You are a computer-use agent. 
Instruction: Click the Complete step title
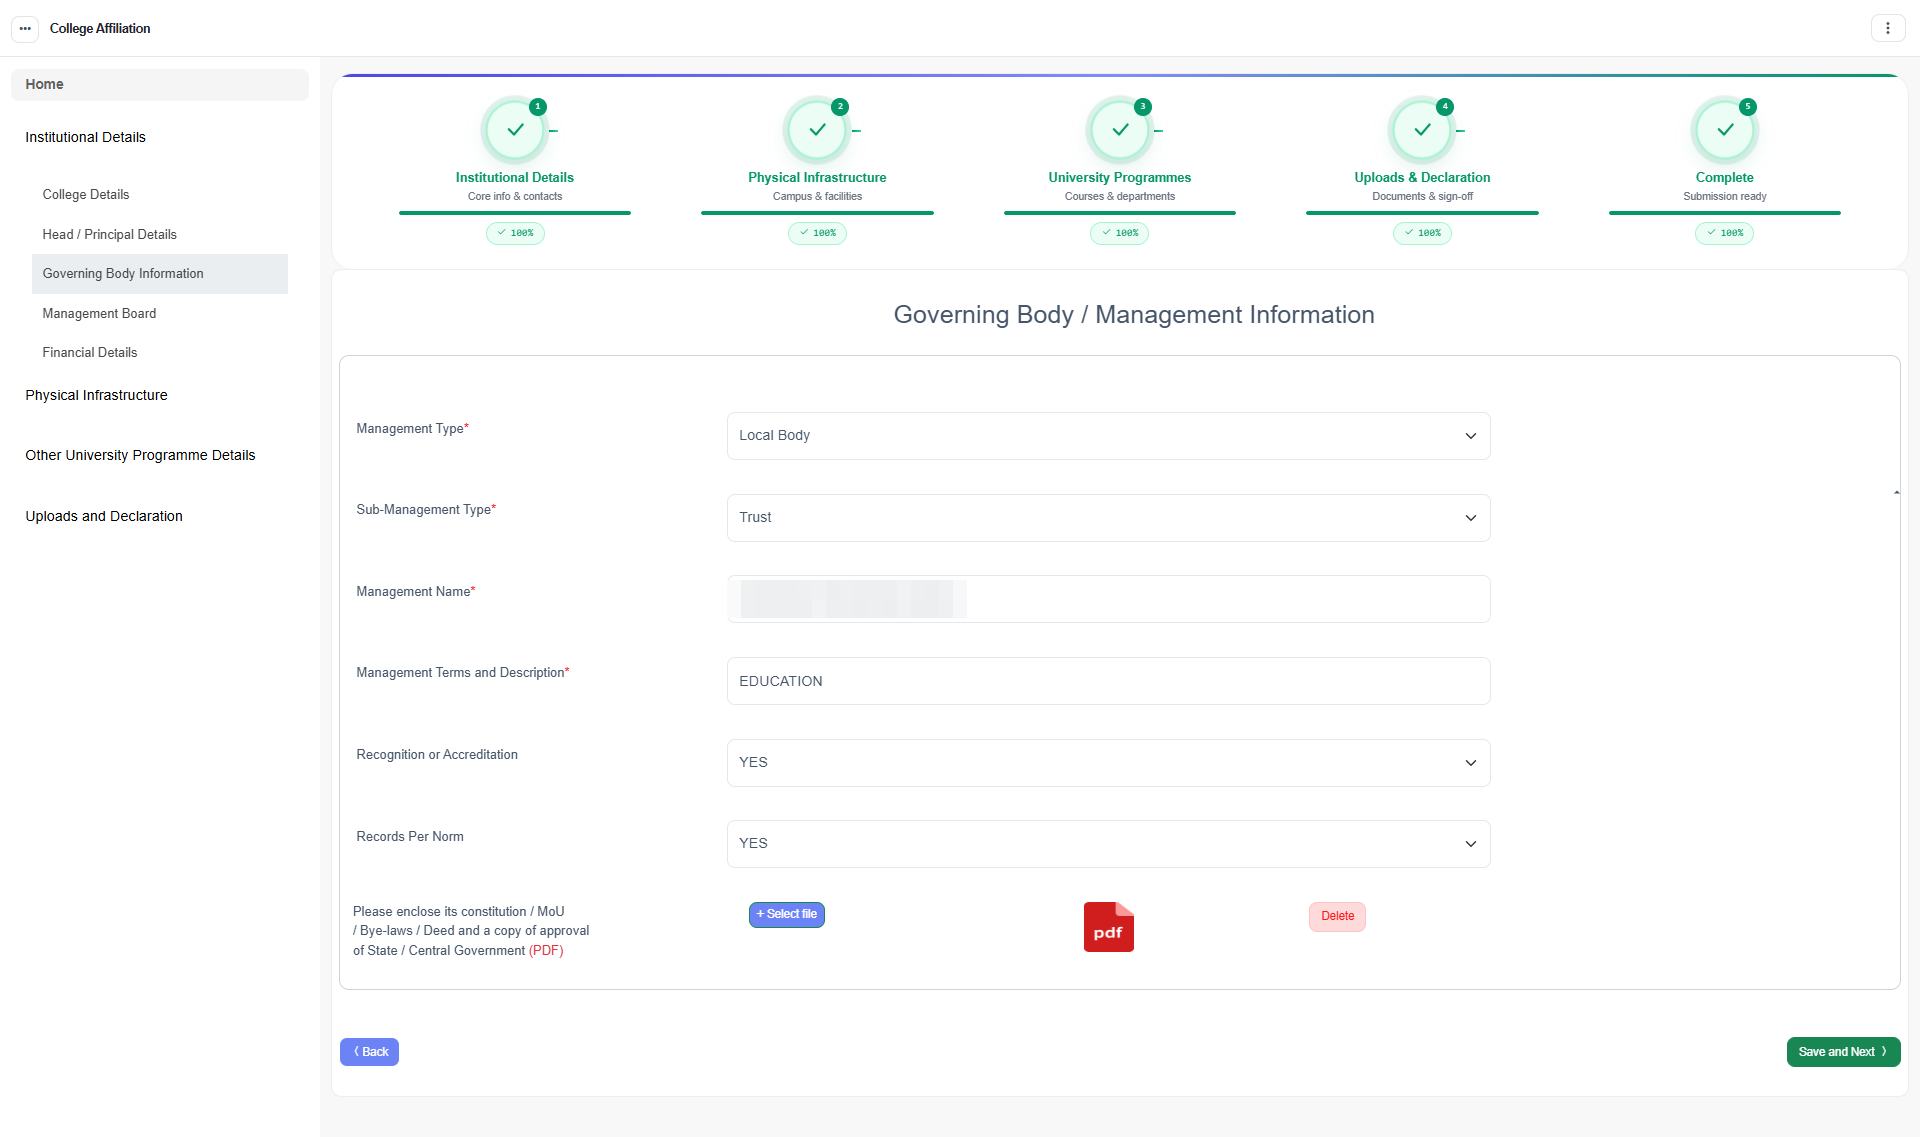(x=1725, y=177)
